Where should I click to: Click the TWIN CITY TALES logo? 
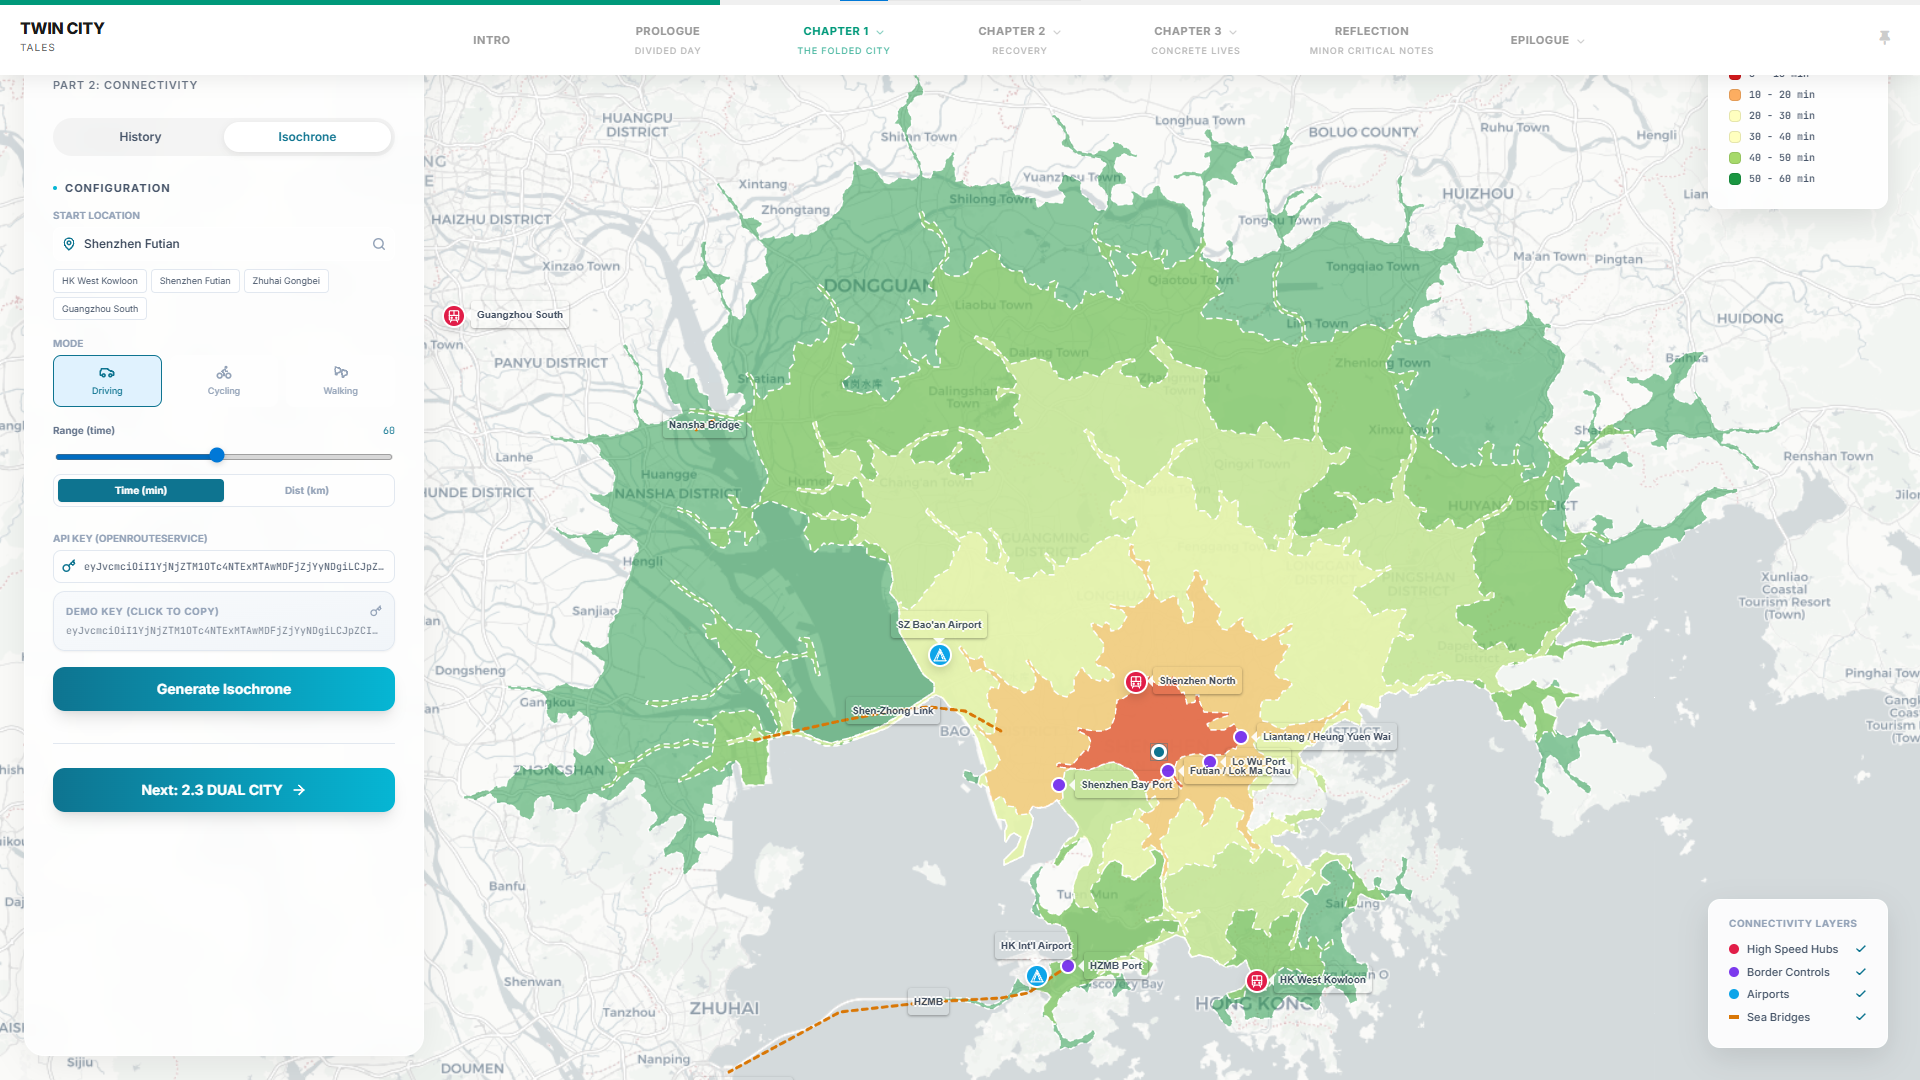click(x=62, y=36)
